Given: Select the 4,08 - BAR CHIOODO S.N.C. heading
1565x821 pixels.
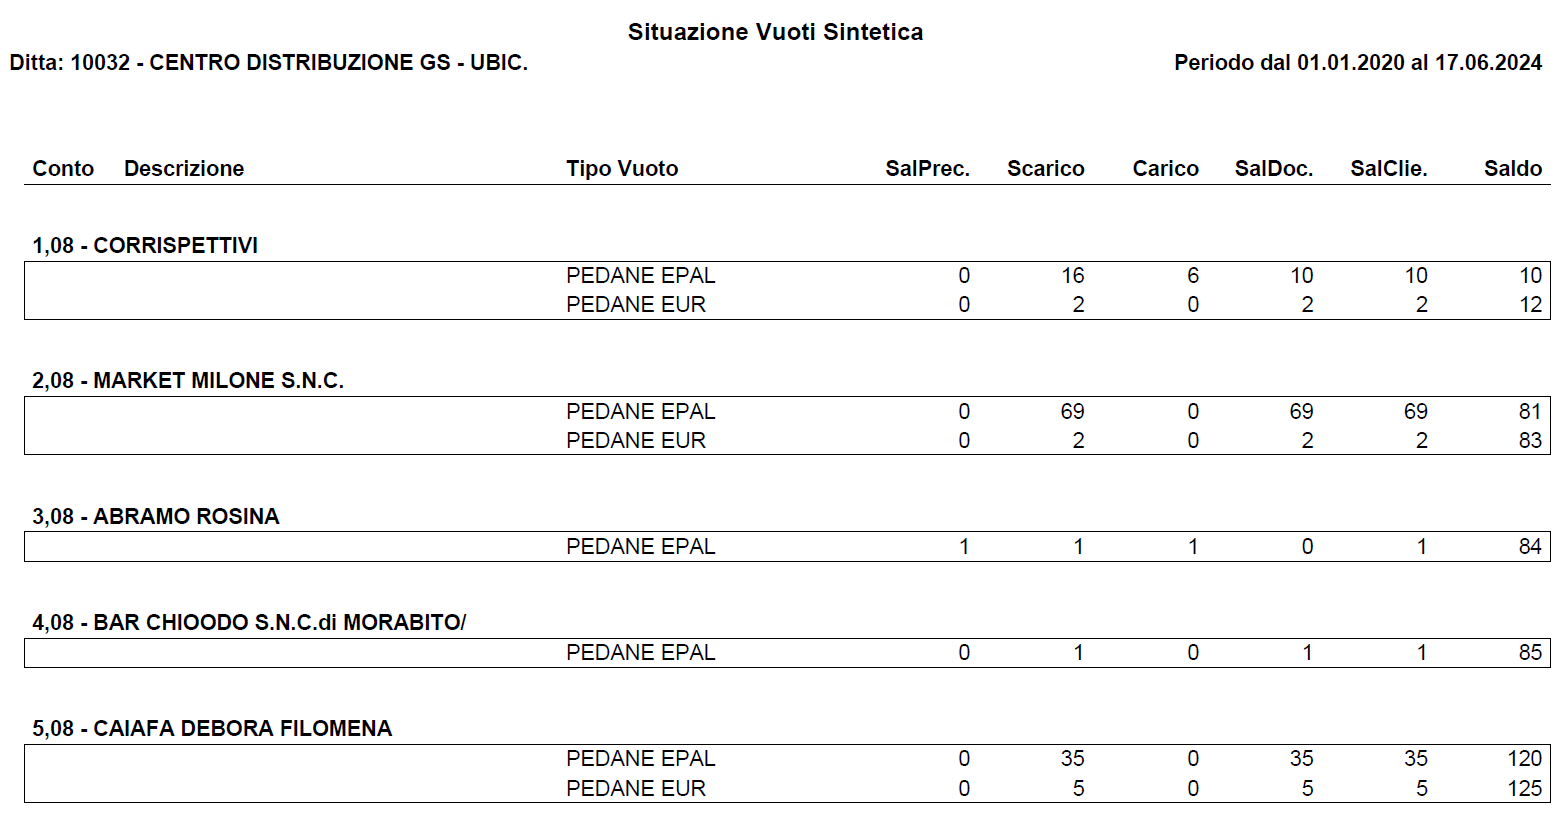Looking at the screenshot, I should tap(249, 622).
